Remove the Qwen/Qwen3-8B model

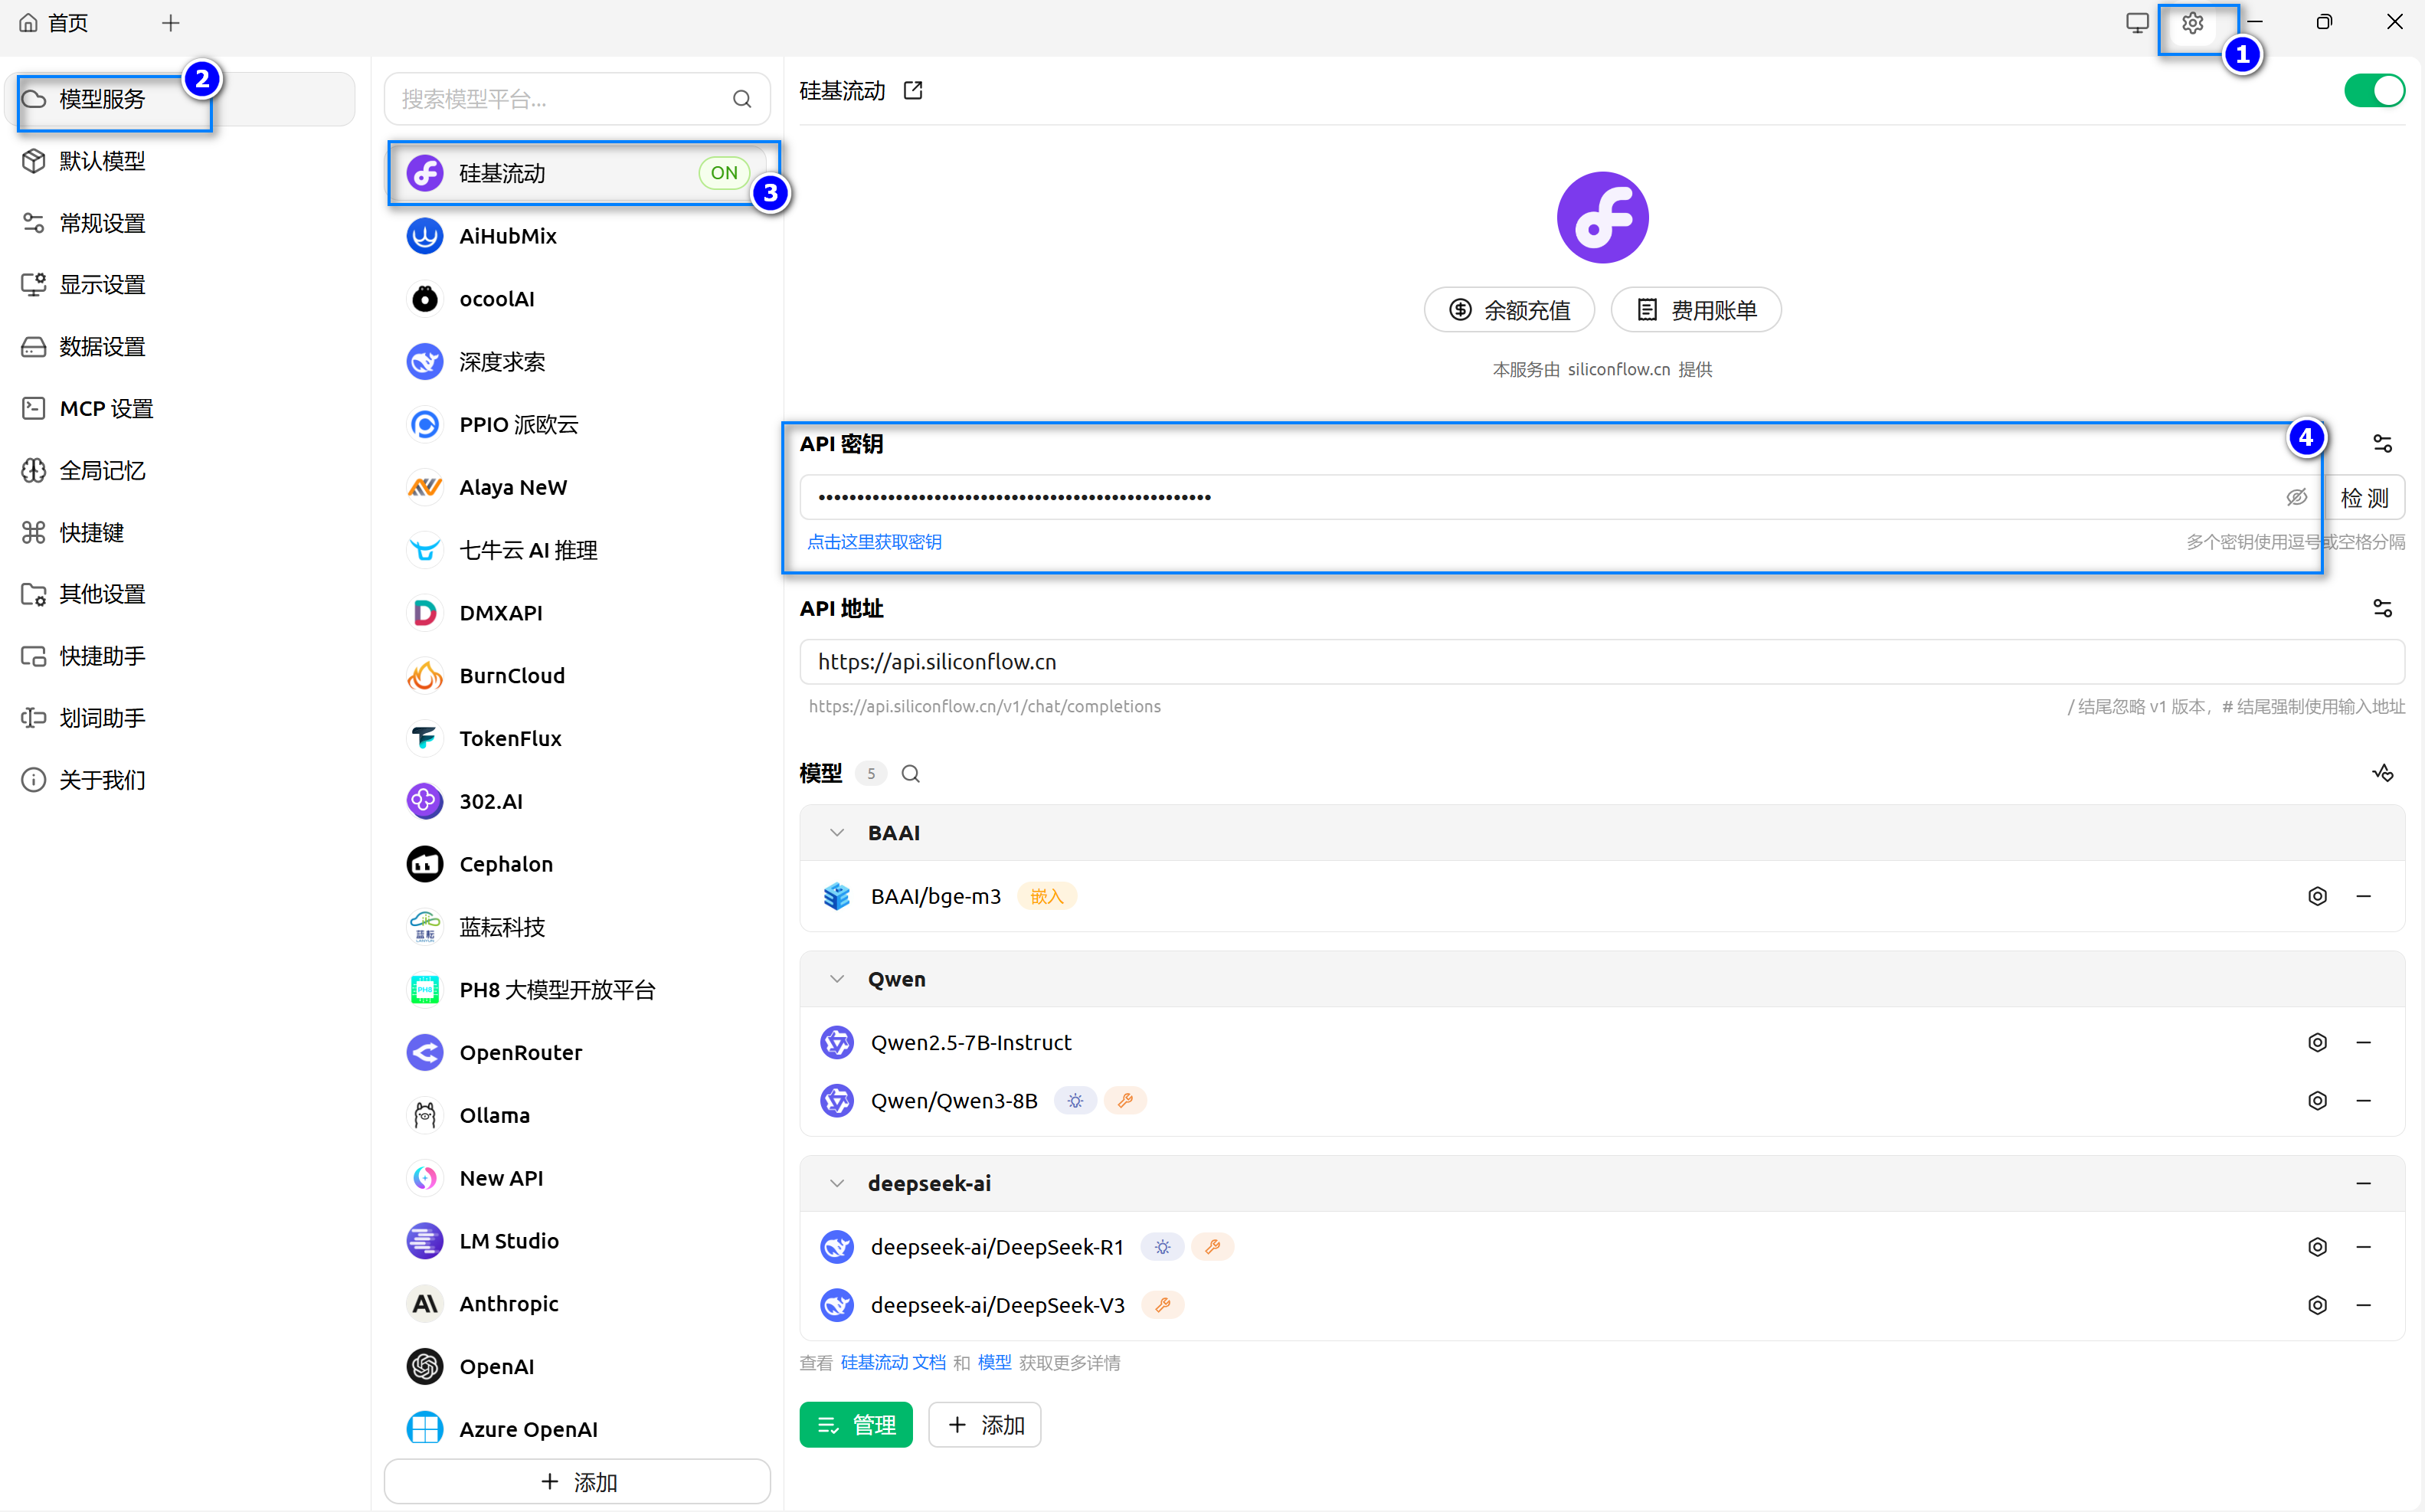pyautogui.click(x=2364, y=1101)
